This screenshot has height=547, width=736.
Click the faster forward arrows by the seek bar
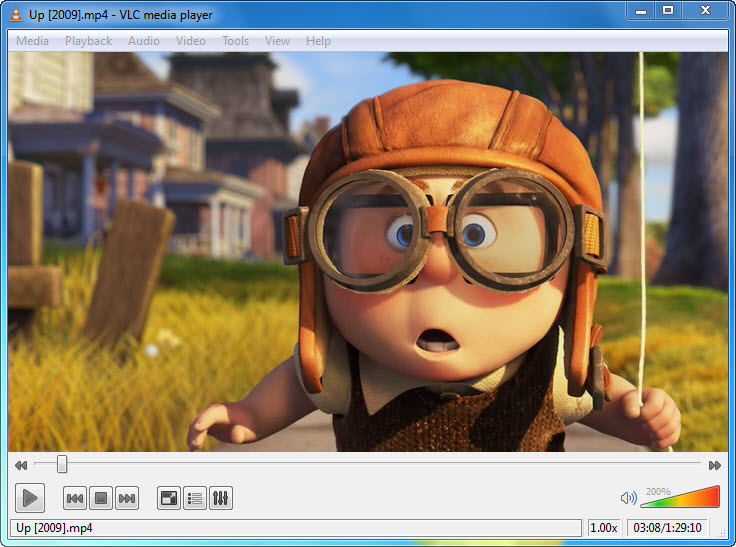tap(715, 465)
